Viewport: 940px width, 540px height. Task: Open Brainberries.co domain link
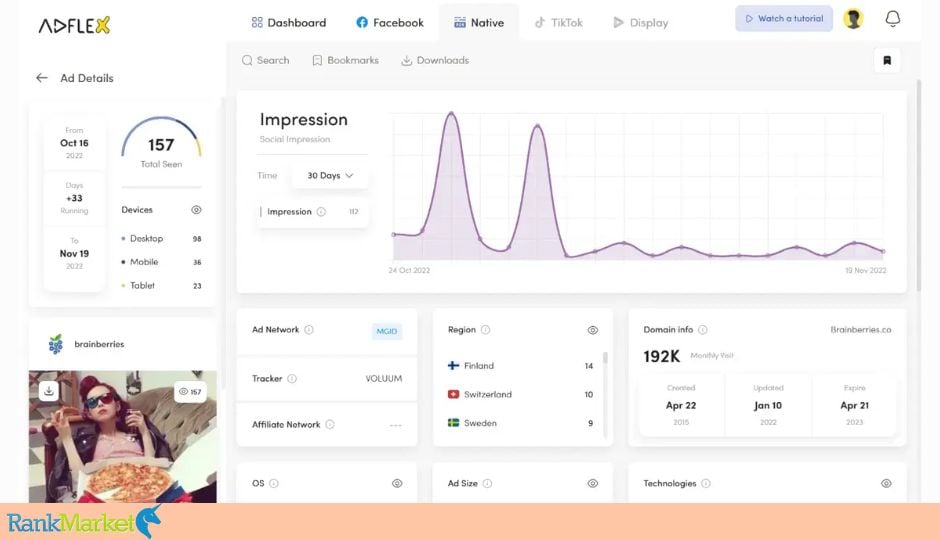pyautogui.click(x=861, y=330)
